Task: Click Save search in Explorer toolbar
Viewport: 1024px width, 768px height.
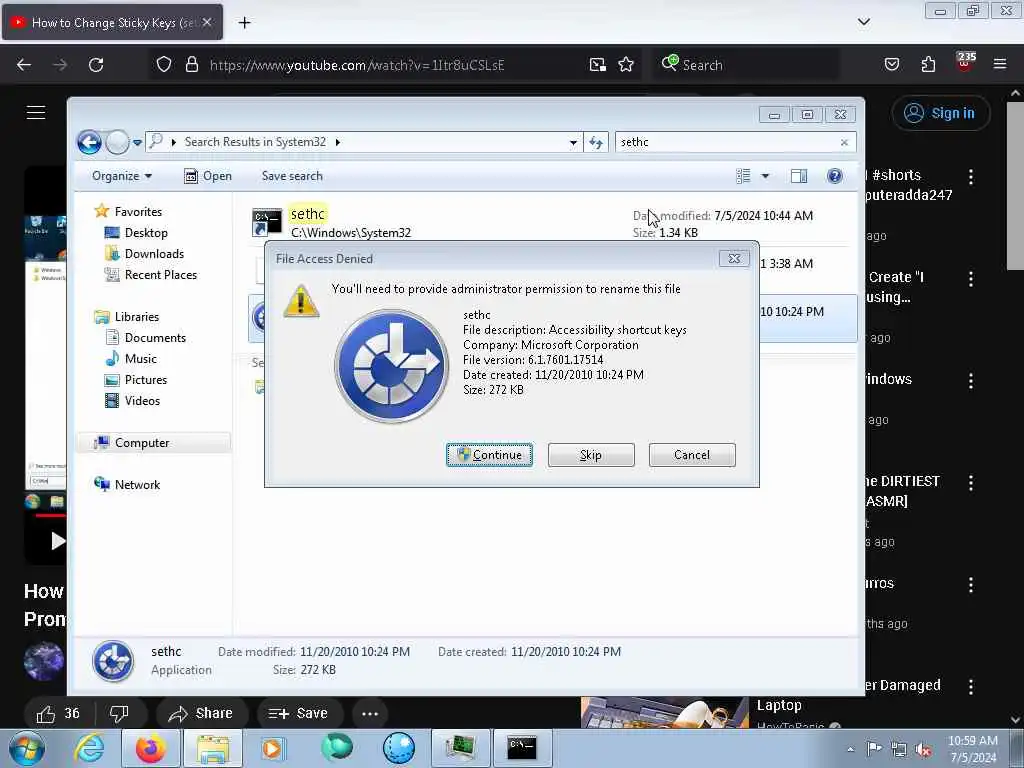Action: 292,176
